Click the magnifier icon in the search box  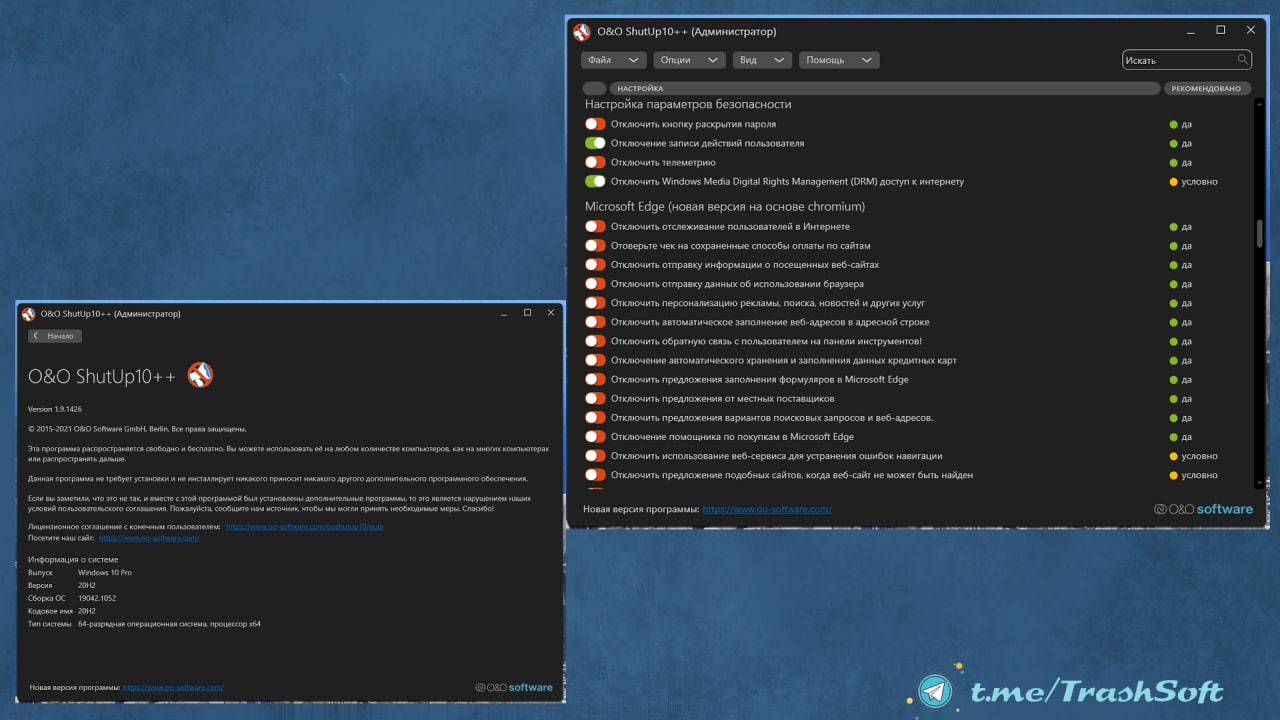pos(1243,60)
